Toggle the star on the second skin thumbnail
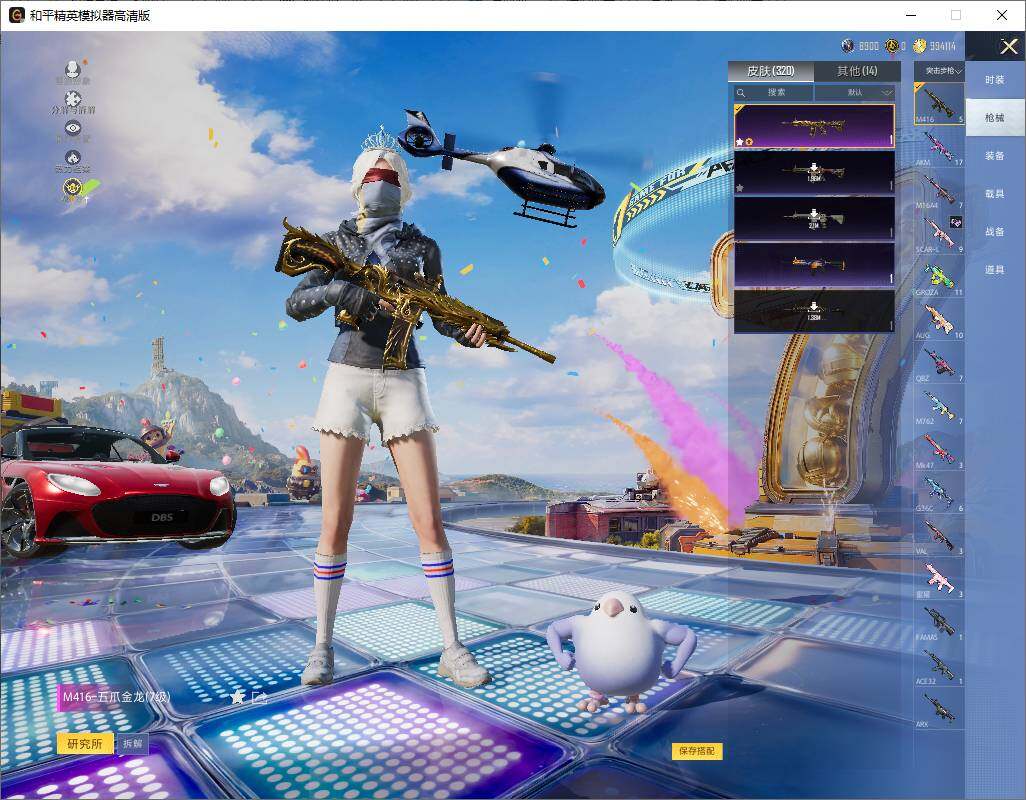This screenshot has height=800, width=1026. 739,188
